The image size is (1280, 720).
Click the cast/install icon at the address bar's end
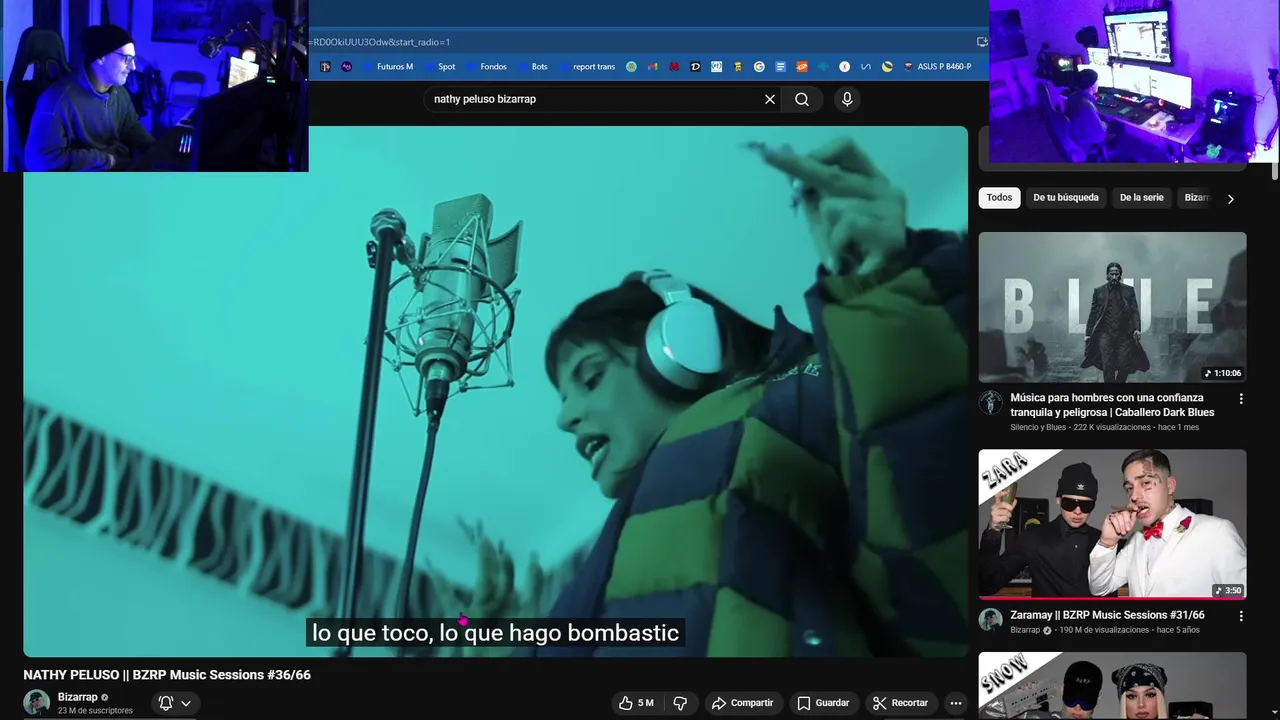point(981,42)
